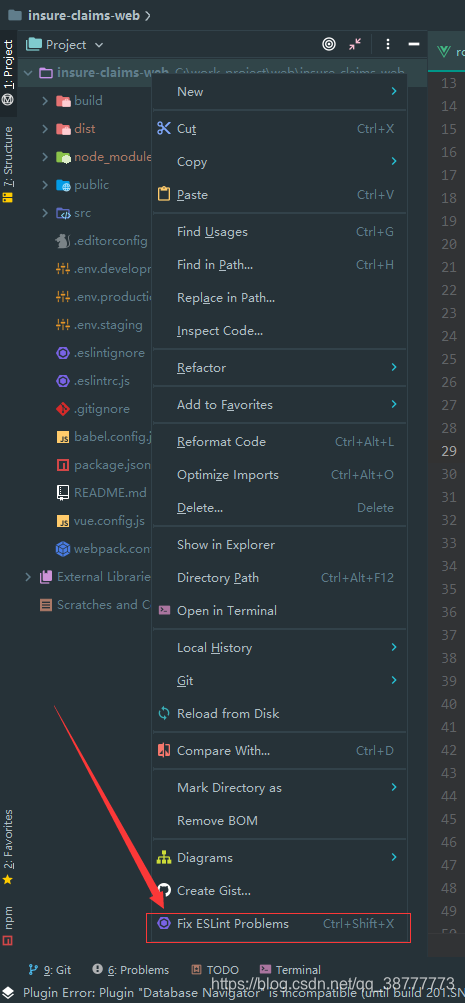This screenshot has height=1003, width=465.
Task: Click the ESLint icon beside Fix ESLint Problems
Action: (164, 923)
